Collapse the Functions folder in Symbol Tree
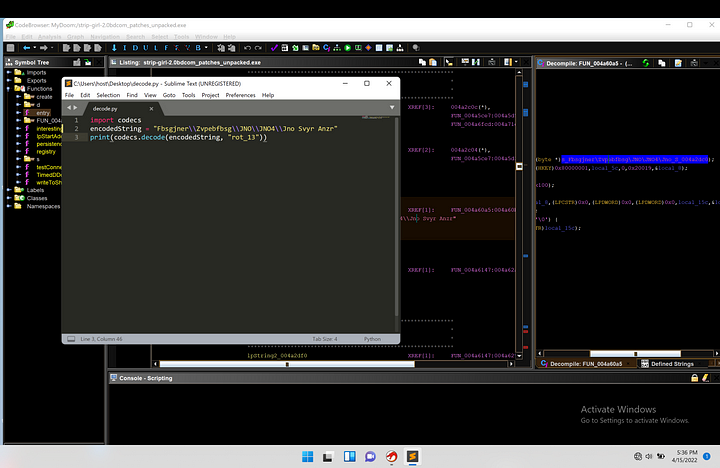The image size is (720, 468). [x=9, y=89]
